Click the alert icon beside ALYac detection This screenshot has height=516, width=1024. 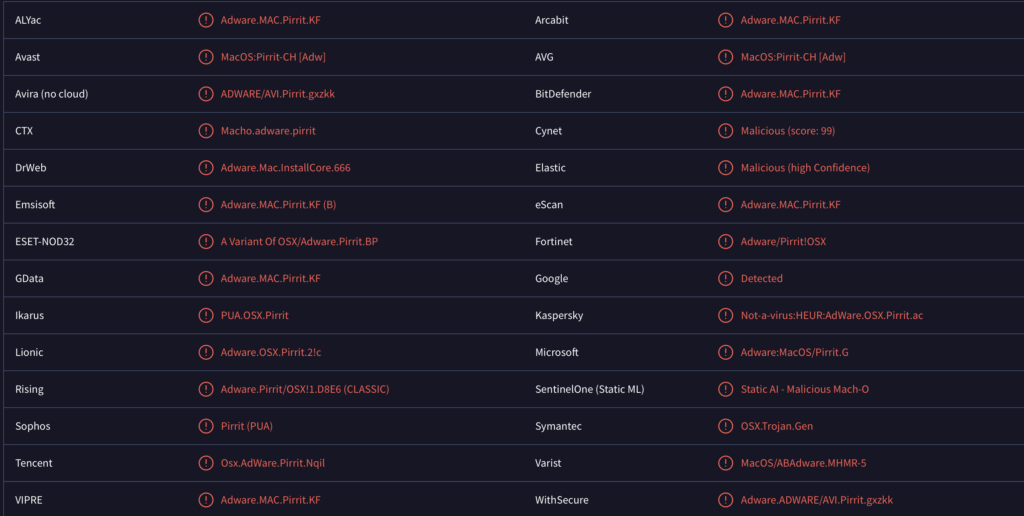click(x=206, y=20)
